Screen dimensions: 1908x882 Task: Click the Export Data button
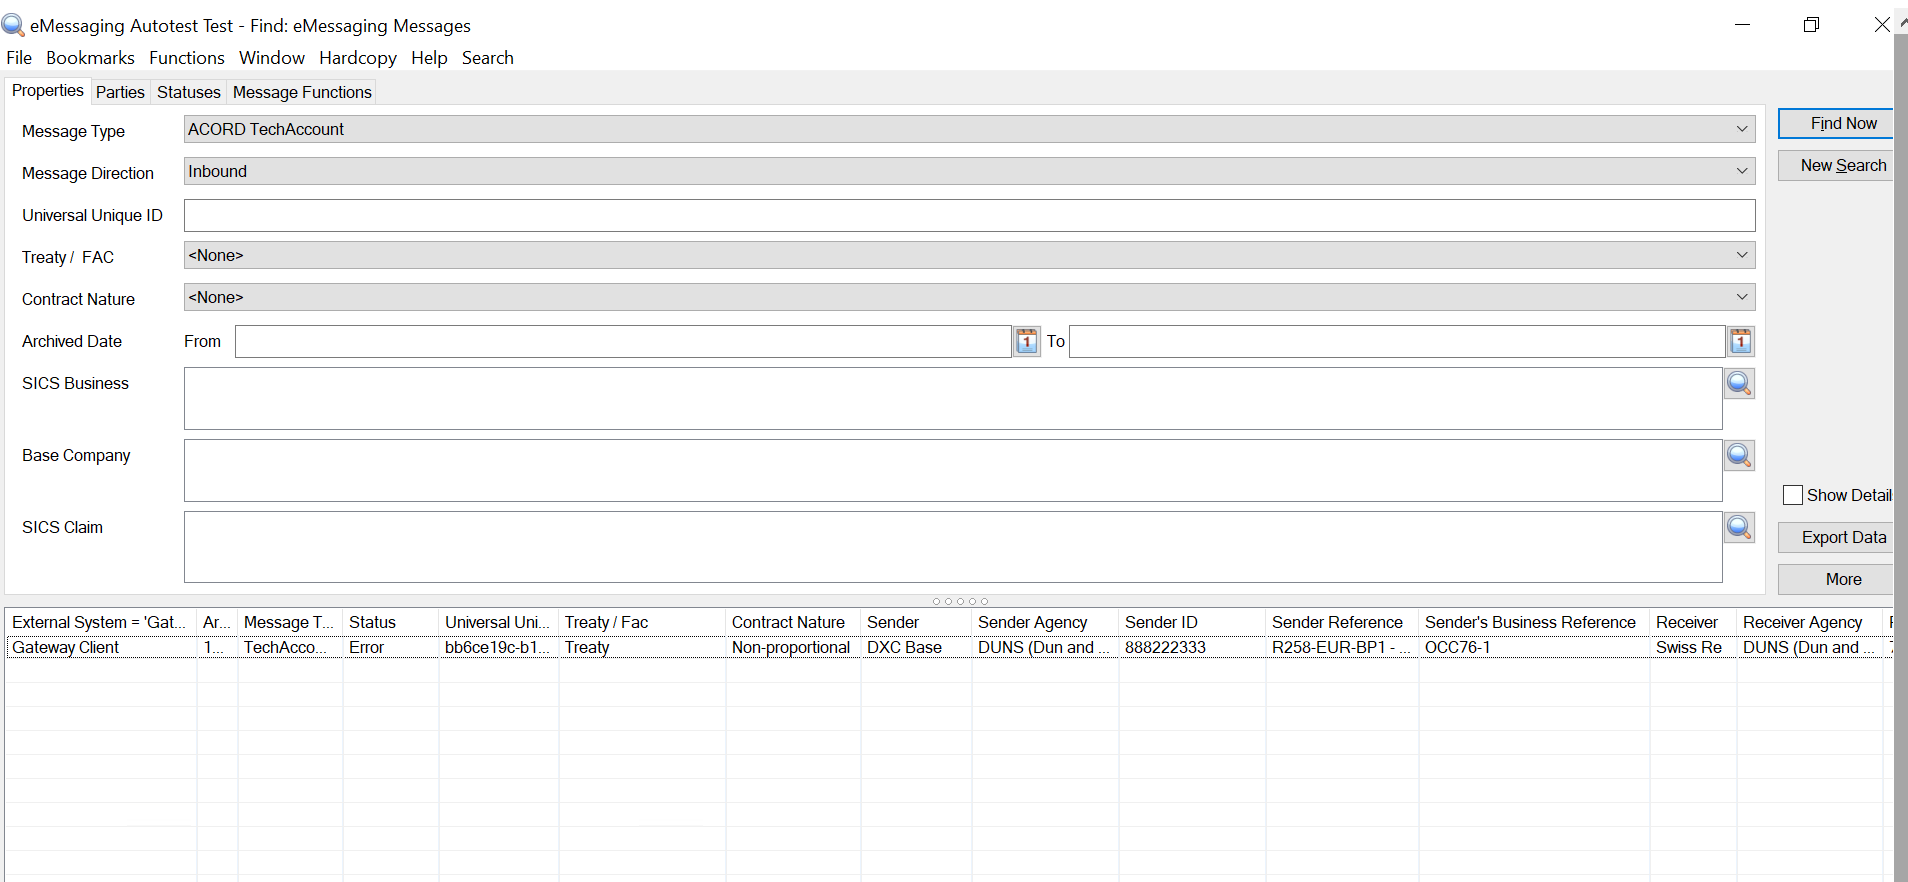click(x=1842, y=537)
